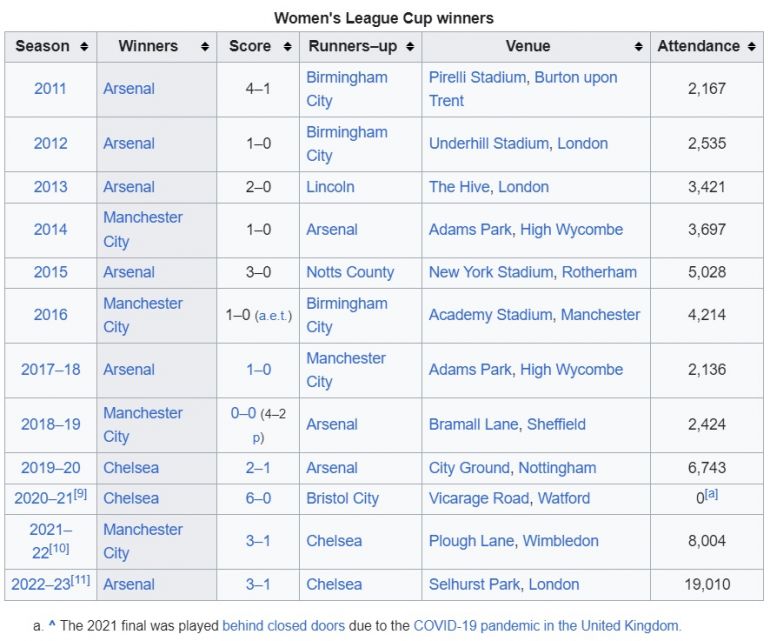Jump back from footnote caret arrow
Viewport: 770px width, 641px height.
pyautogui.click(x=51, y=626)
